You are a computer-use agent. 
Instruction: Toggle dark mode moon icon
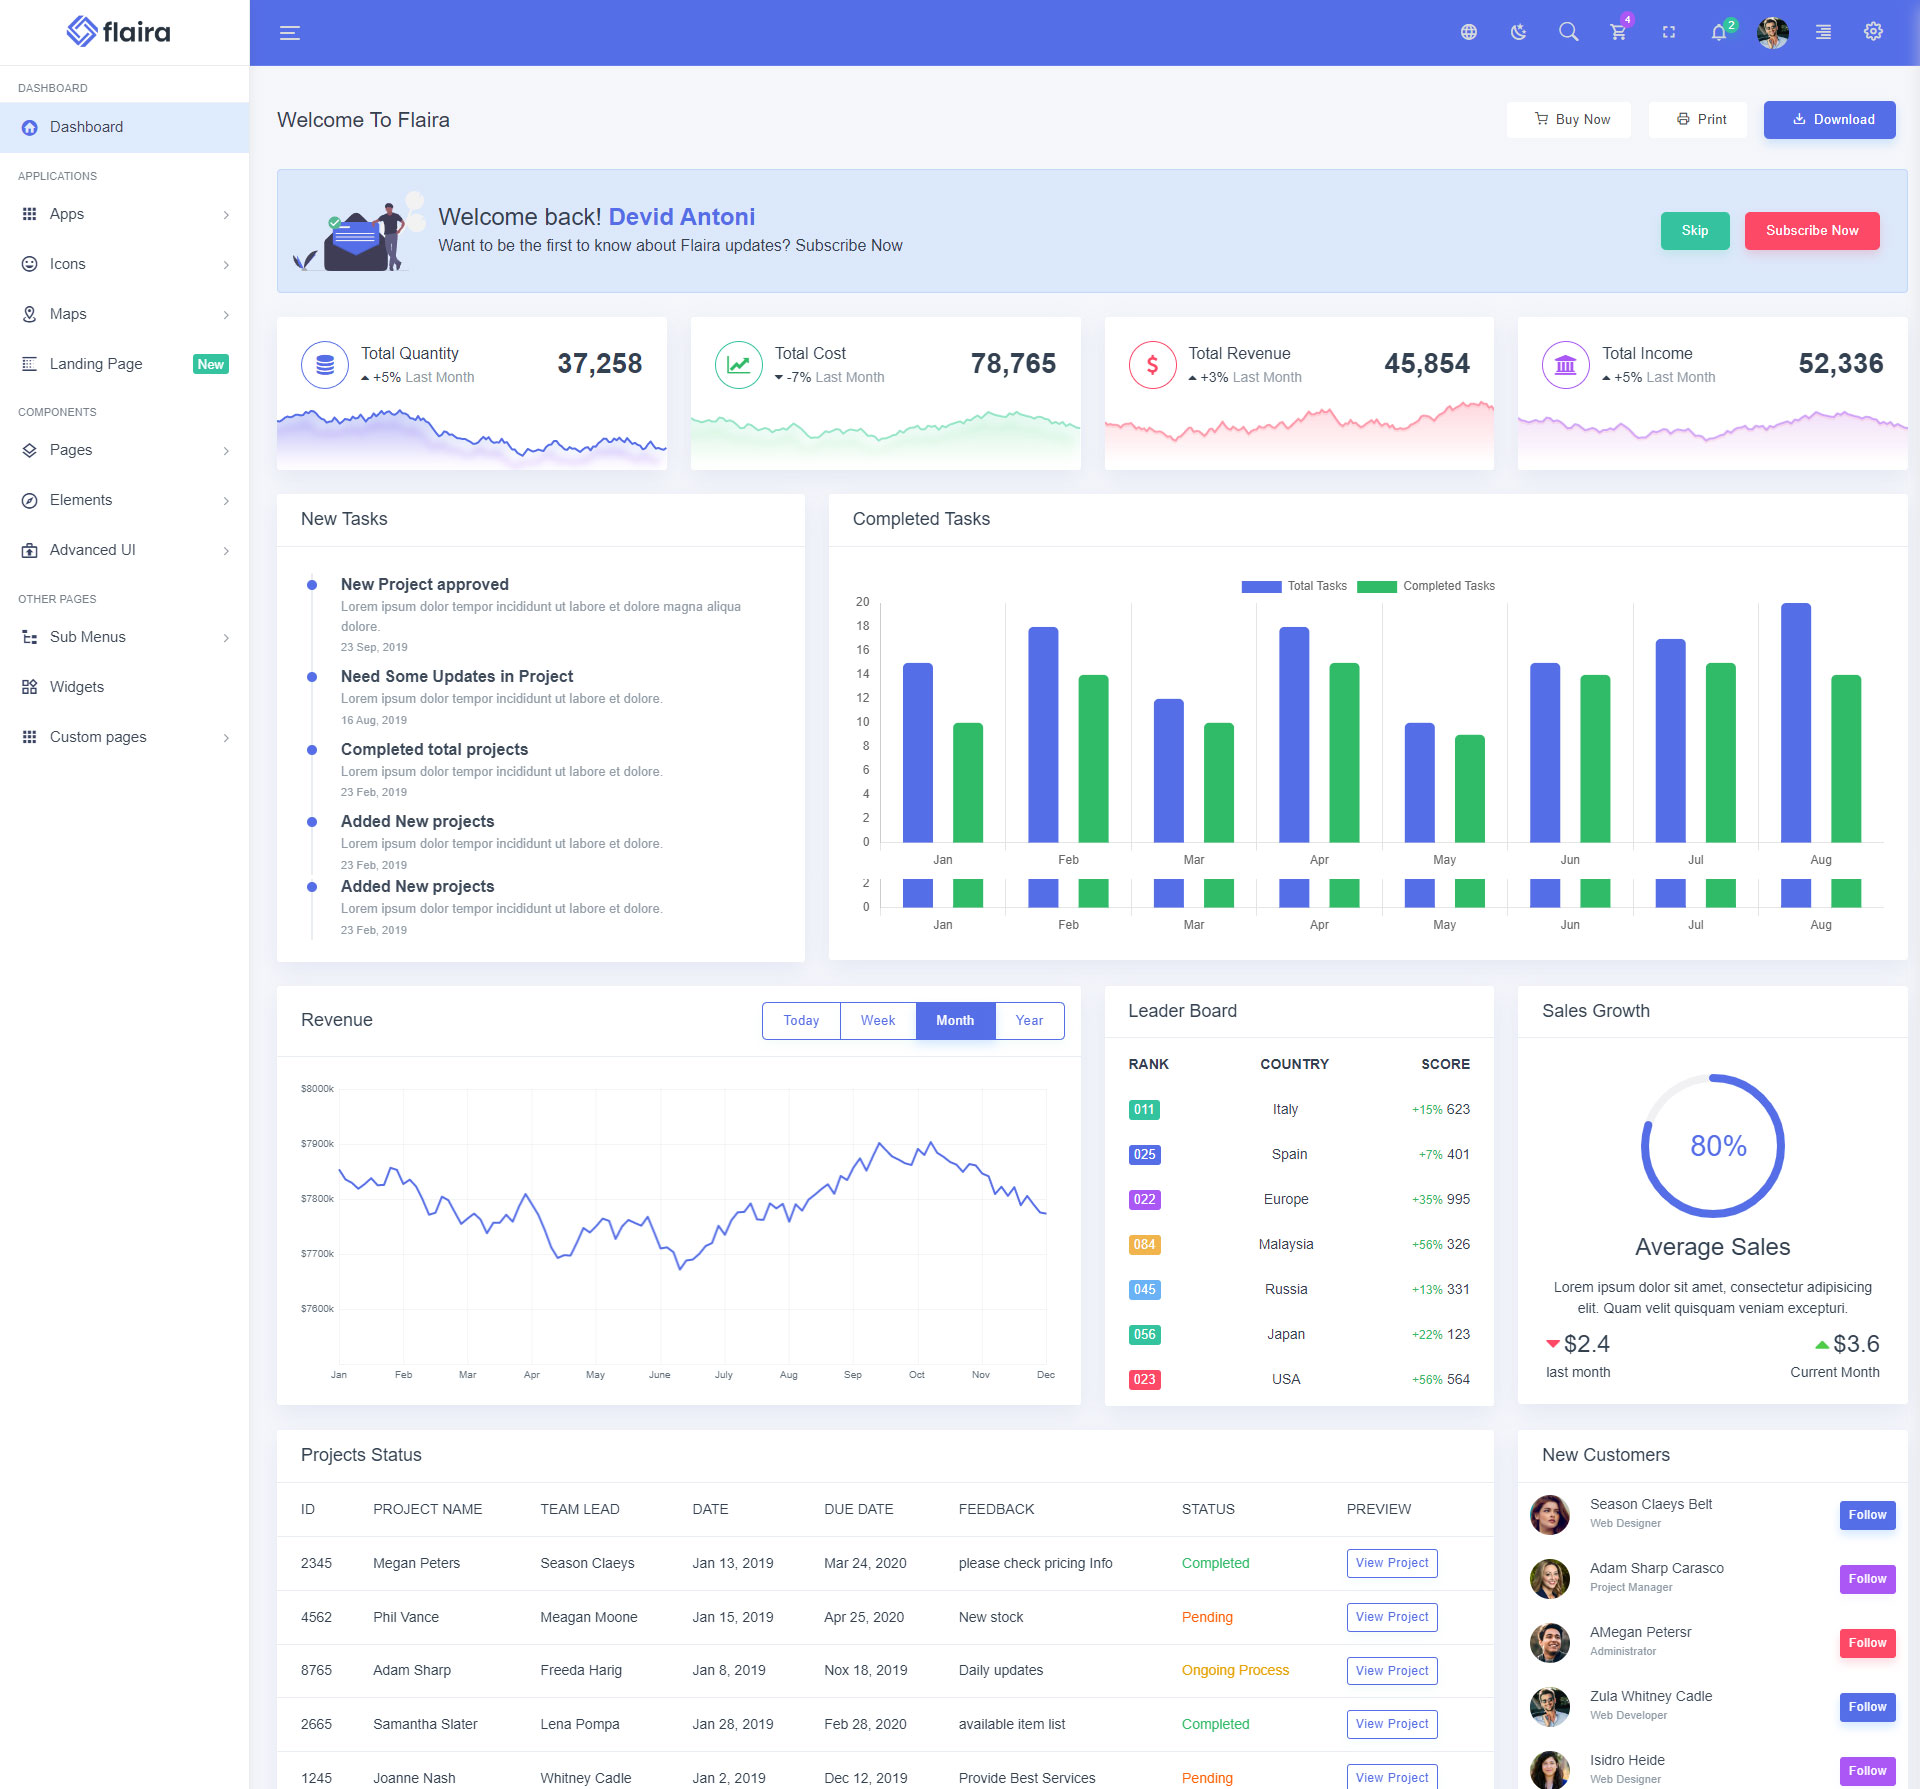(1518, 32)
